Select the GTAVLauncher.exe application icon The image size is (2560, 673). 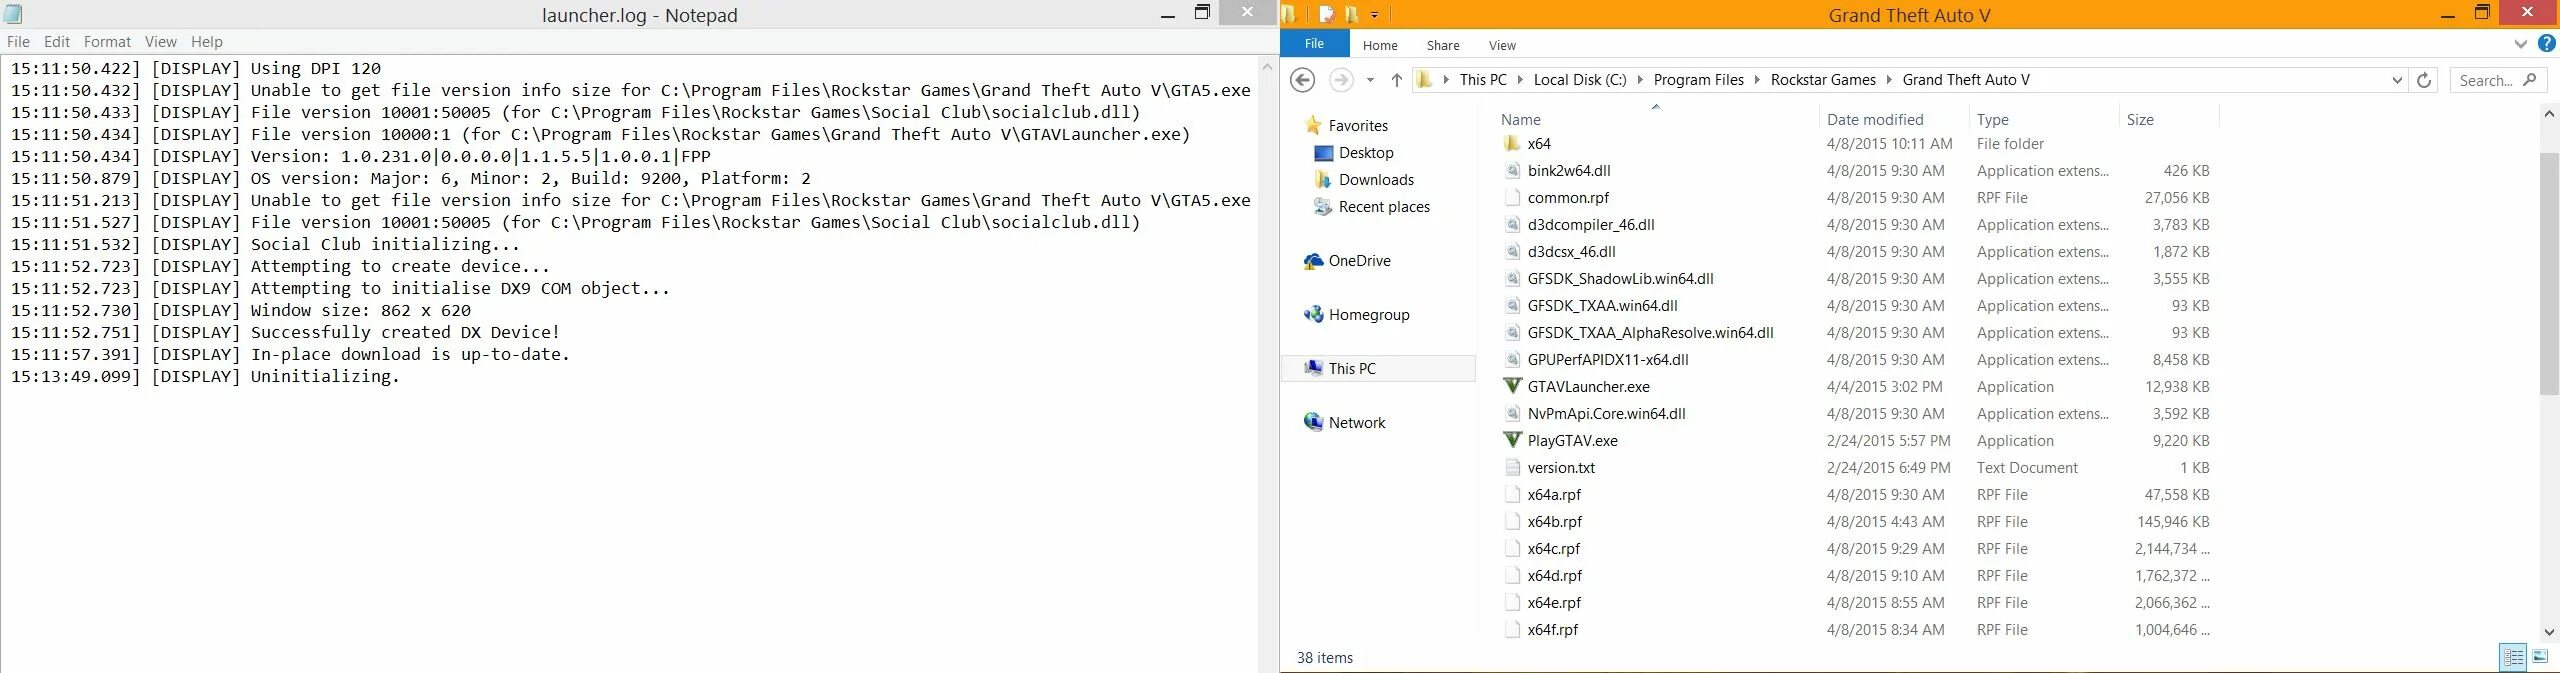(1512, 387)
